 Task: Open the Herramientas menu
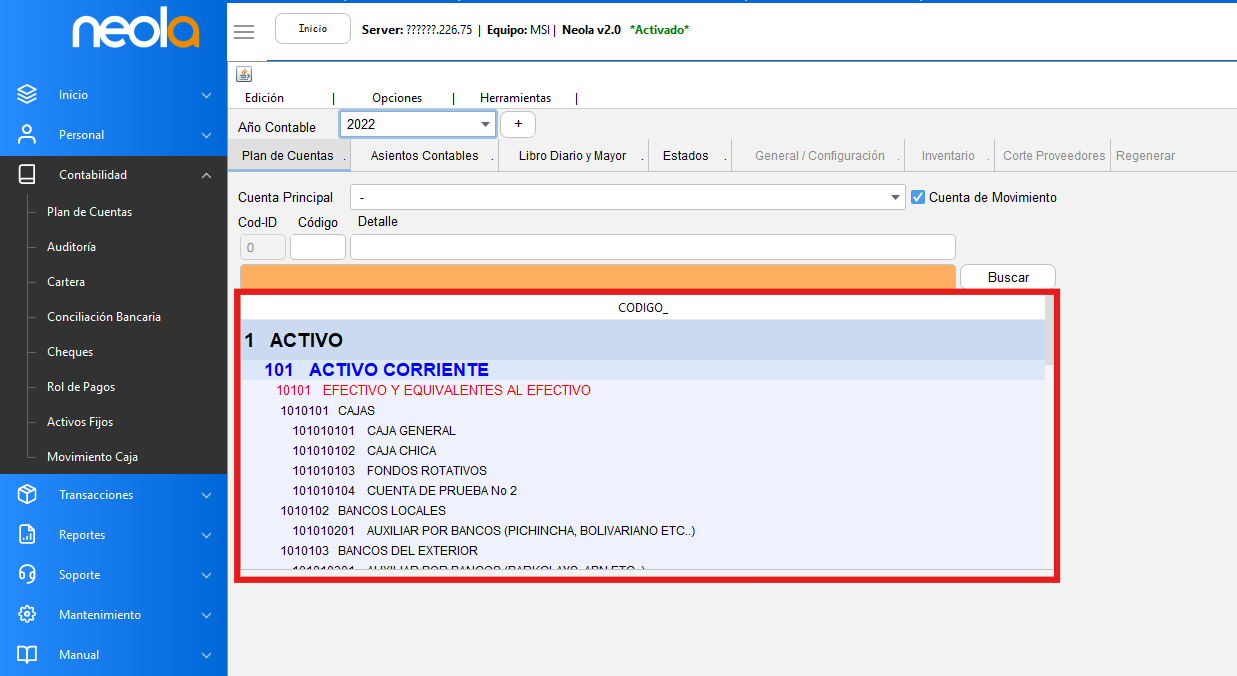(515, 98)
